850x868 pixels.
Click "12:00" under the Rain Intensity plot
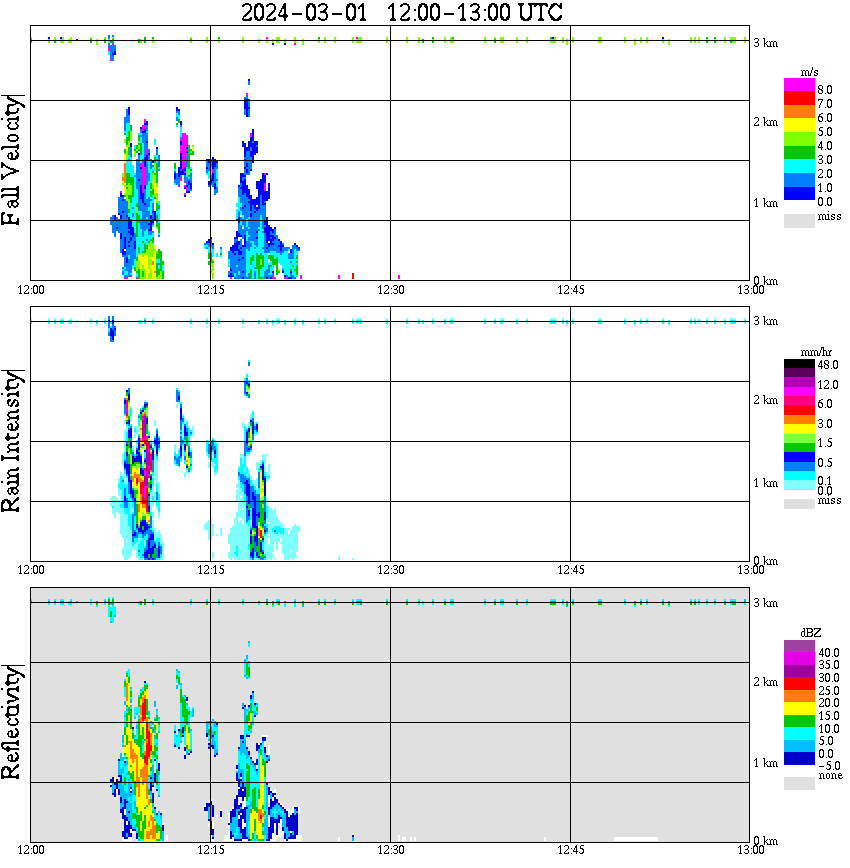[31, 570]
